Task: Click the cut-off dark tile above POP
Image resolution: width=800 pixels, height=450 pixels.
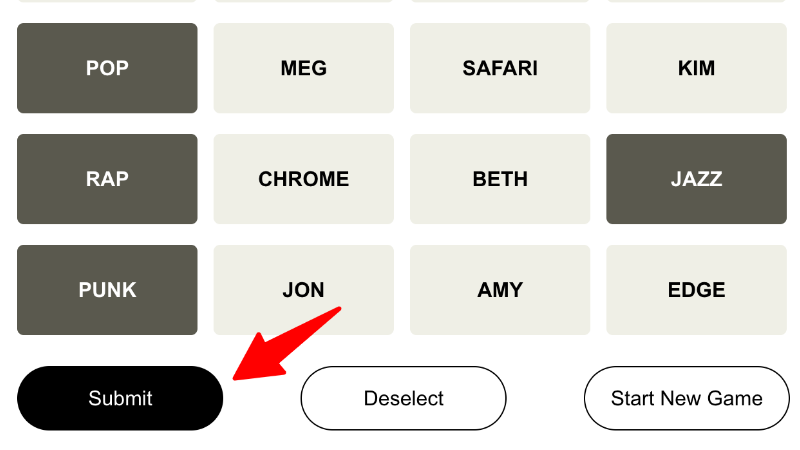Action: [x=107, y=1]
